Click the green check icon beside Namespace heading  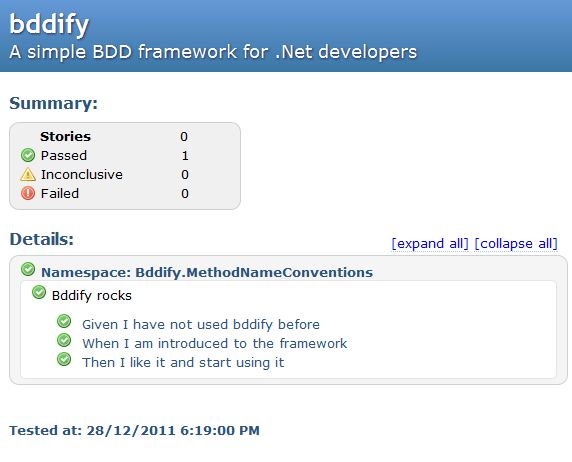(28, 269)
